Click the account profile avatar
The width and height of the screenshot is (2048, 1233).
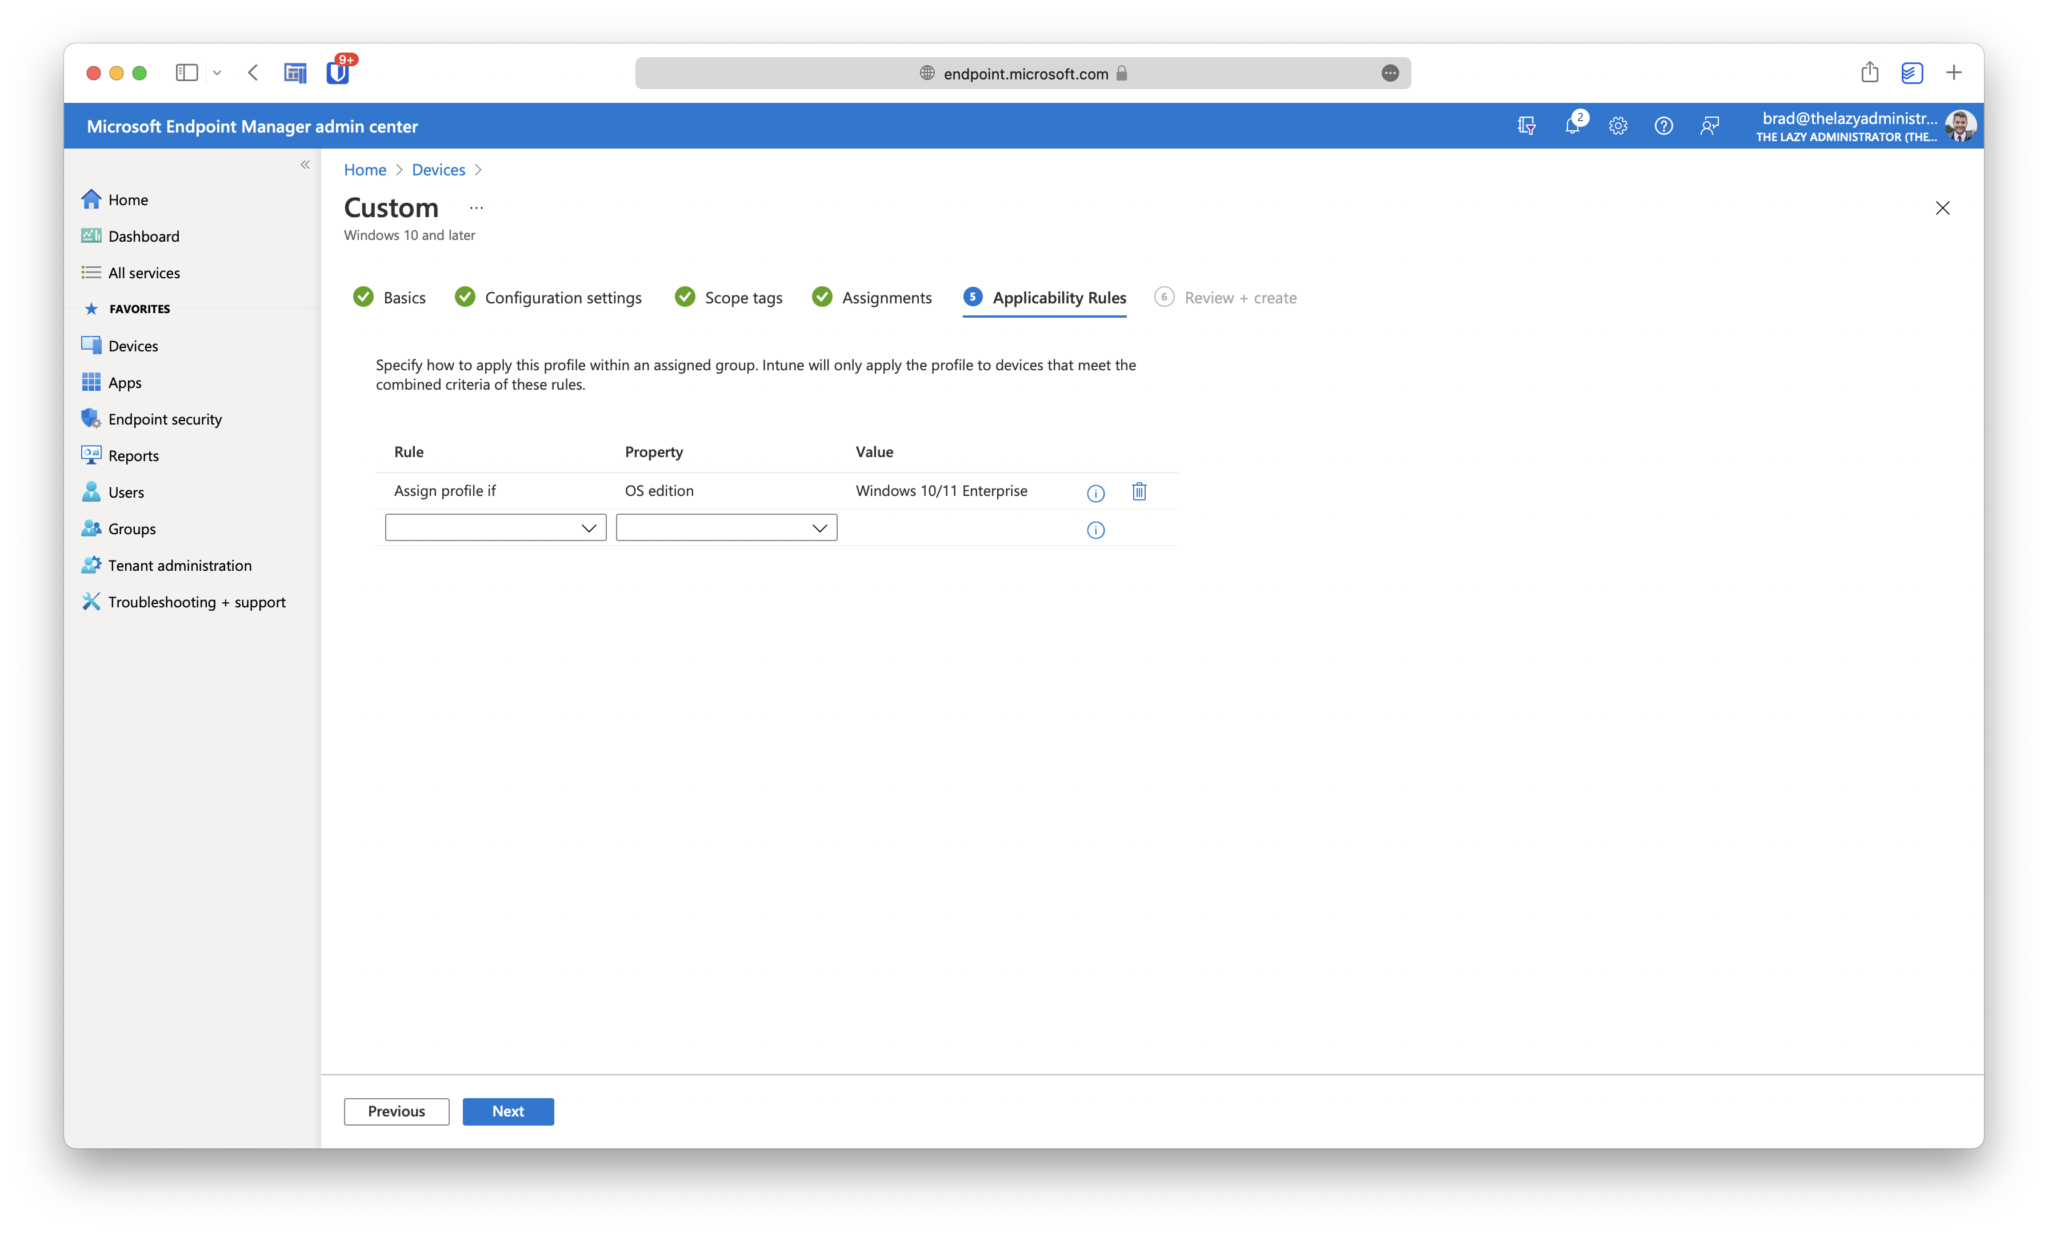coord(1960,126)
